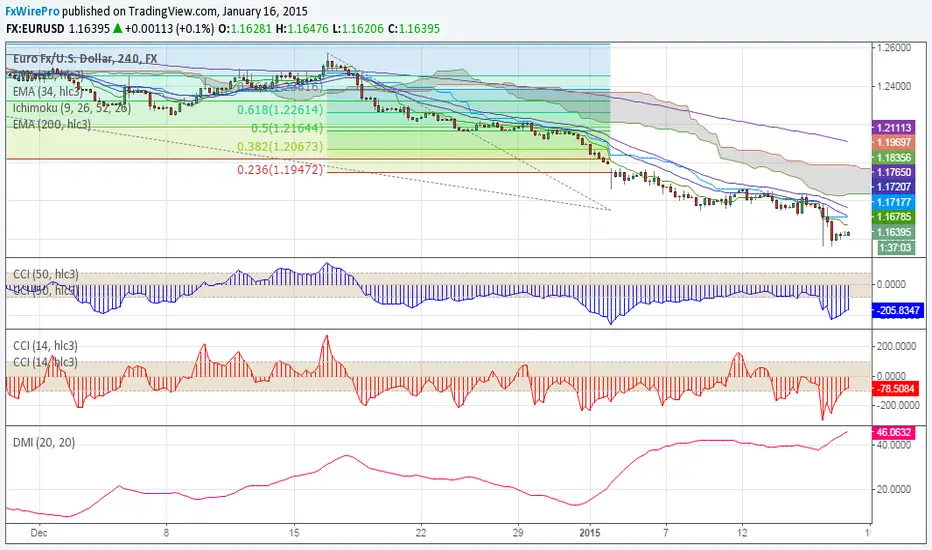Click the pink 46.0632 DMI value tag
This screenshot has width=932, height=550.
tap(893, 432)
